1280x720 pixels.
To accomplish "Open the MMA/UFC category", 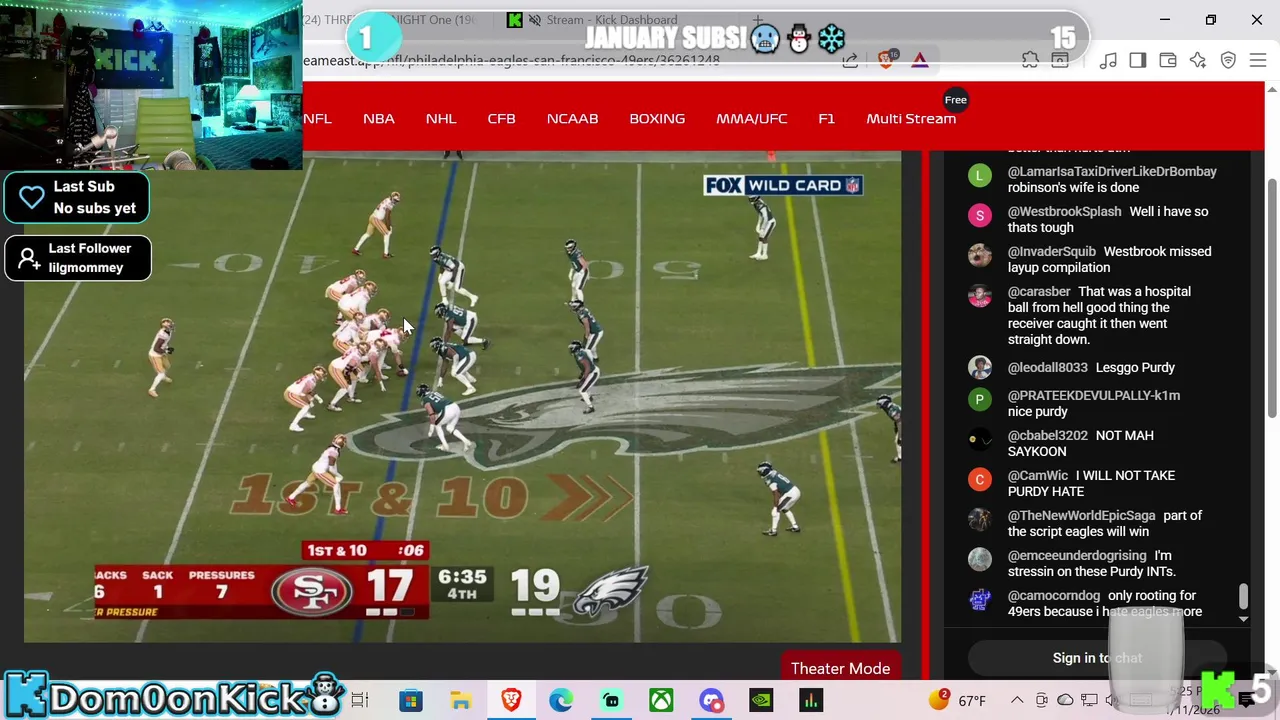I will tap(752, 118).
